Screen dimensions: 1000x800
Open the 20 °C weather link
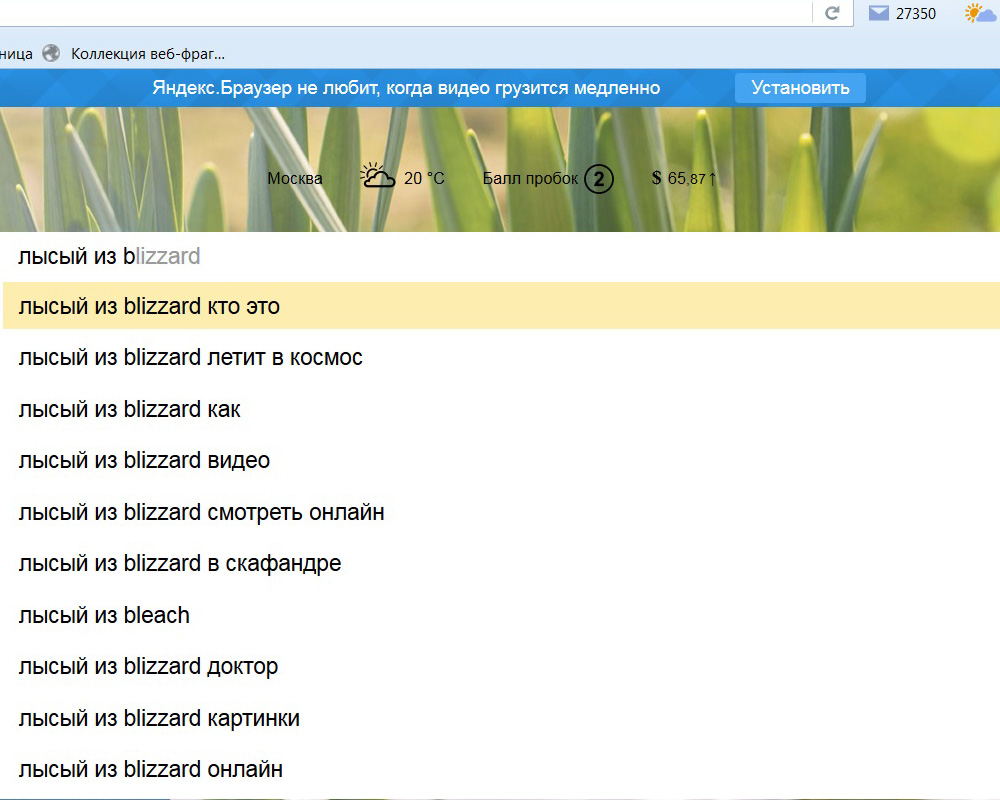pos(424,179)
